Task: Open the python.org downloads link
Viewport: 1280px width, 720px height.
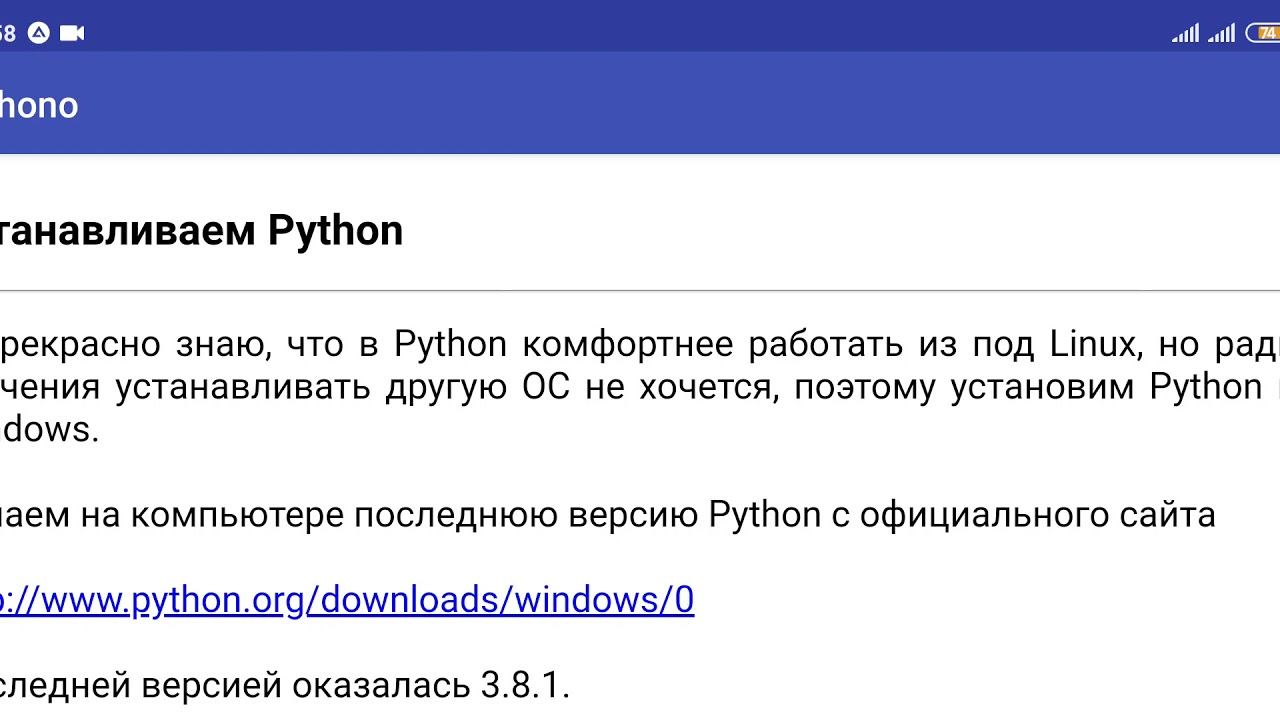Action: [x=346, y=600]
